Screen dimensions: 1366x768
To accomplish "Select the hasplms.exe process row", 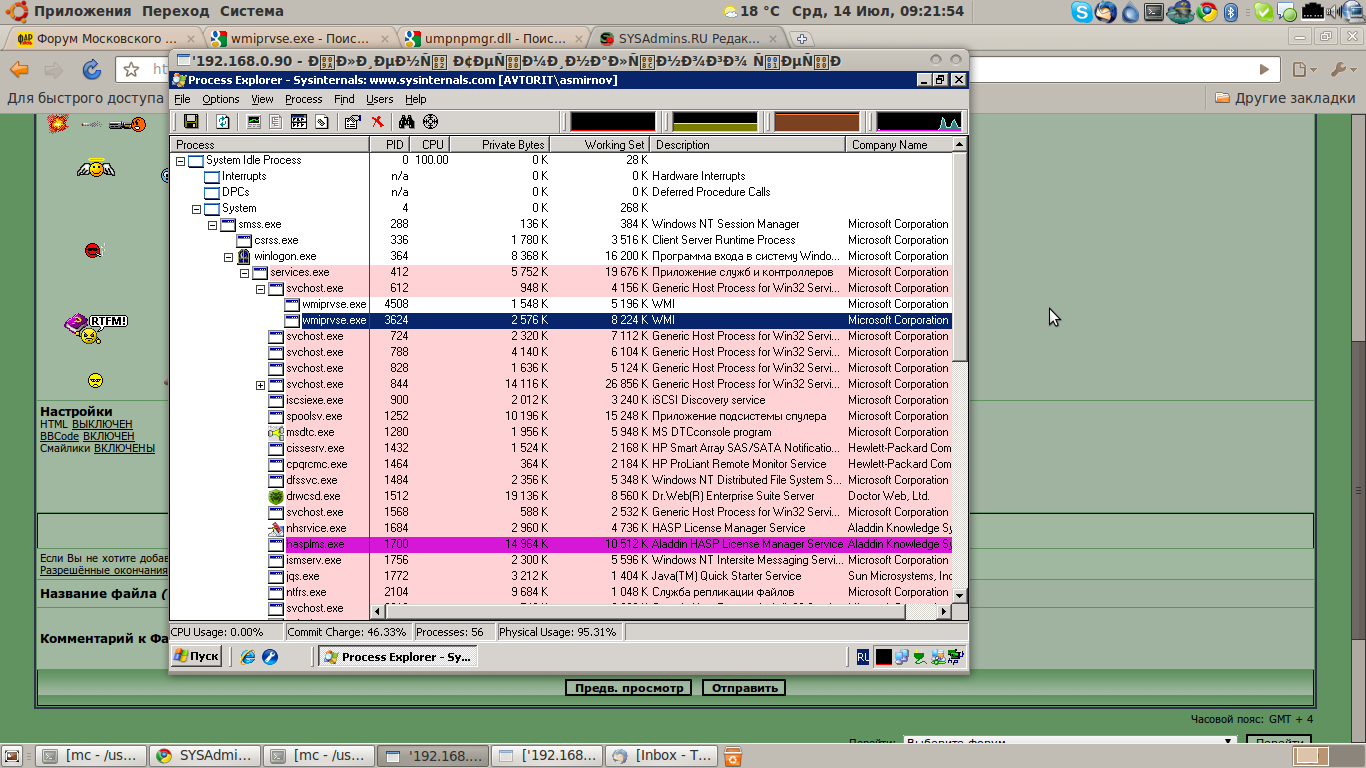I will [x=561, y=544].
